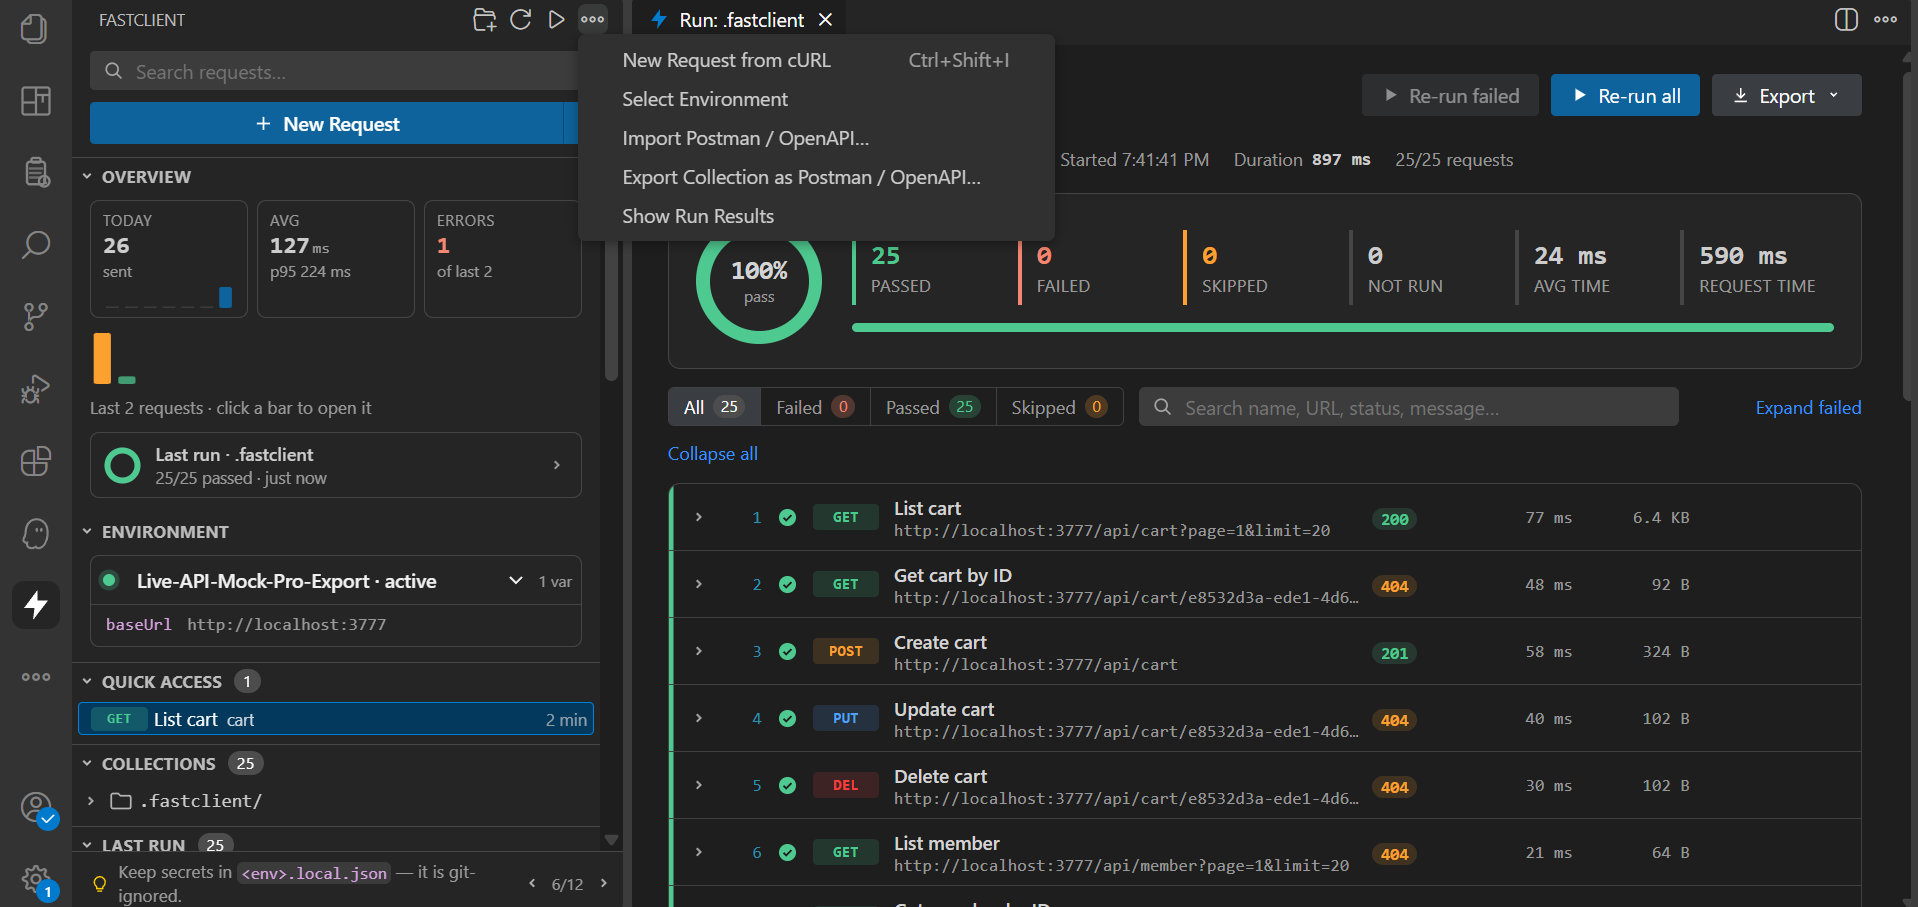Select the FastClient lightning bolt icon
The height and width of the screenshot is (907, 1918).
click(35, 604)
